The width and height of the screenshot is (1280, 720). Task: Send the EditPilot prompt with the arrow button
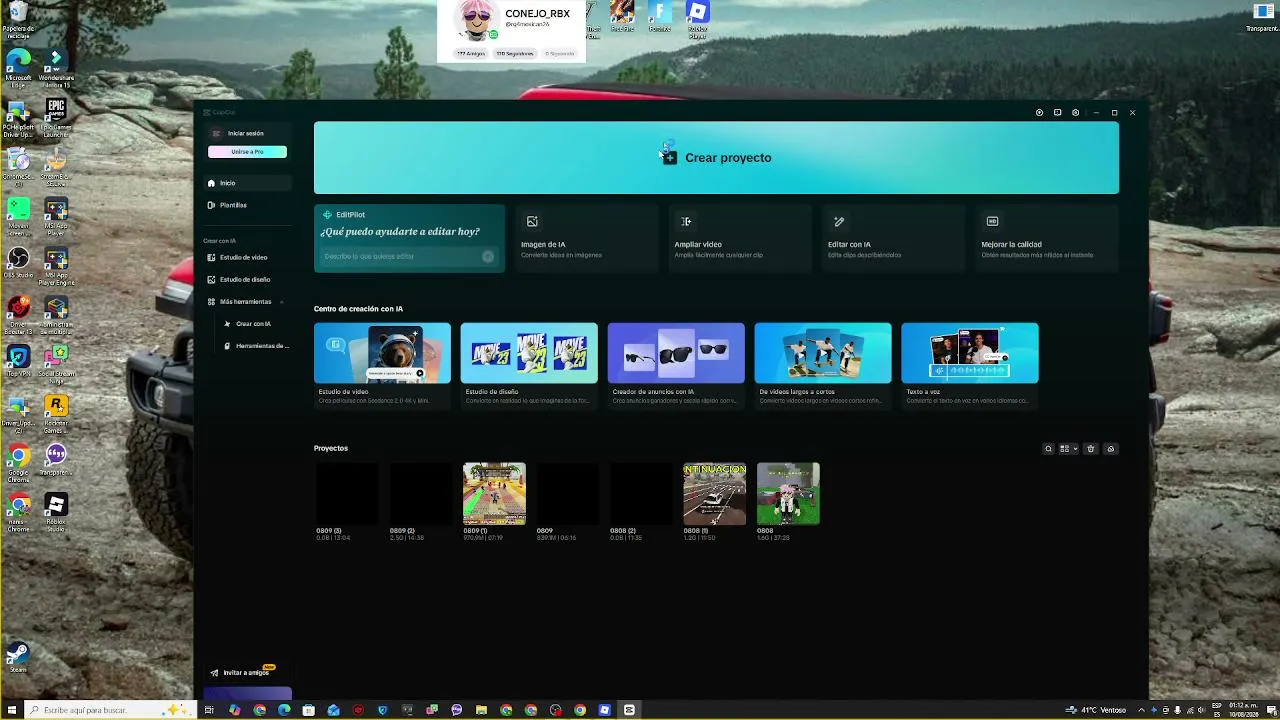[x=488, y=256]
